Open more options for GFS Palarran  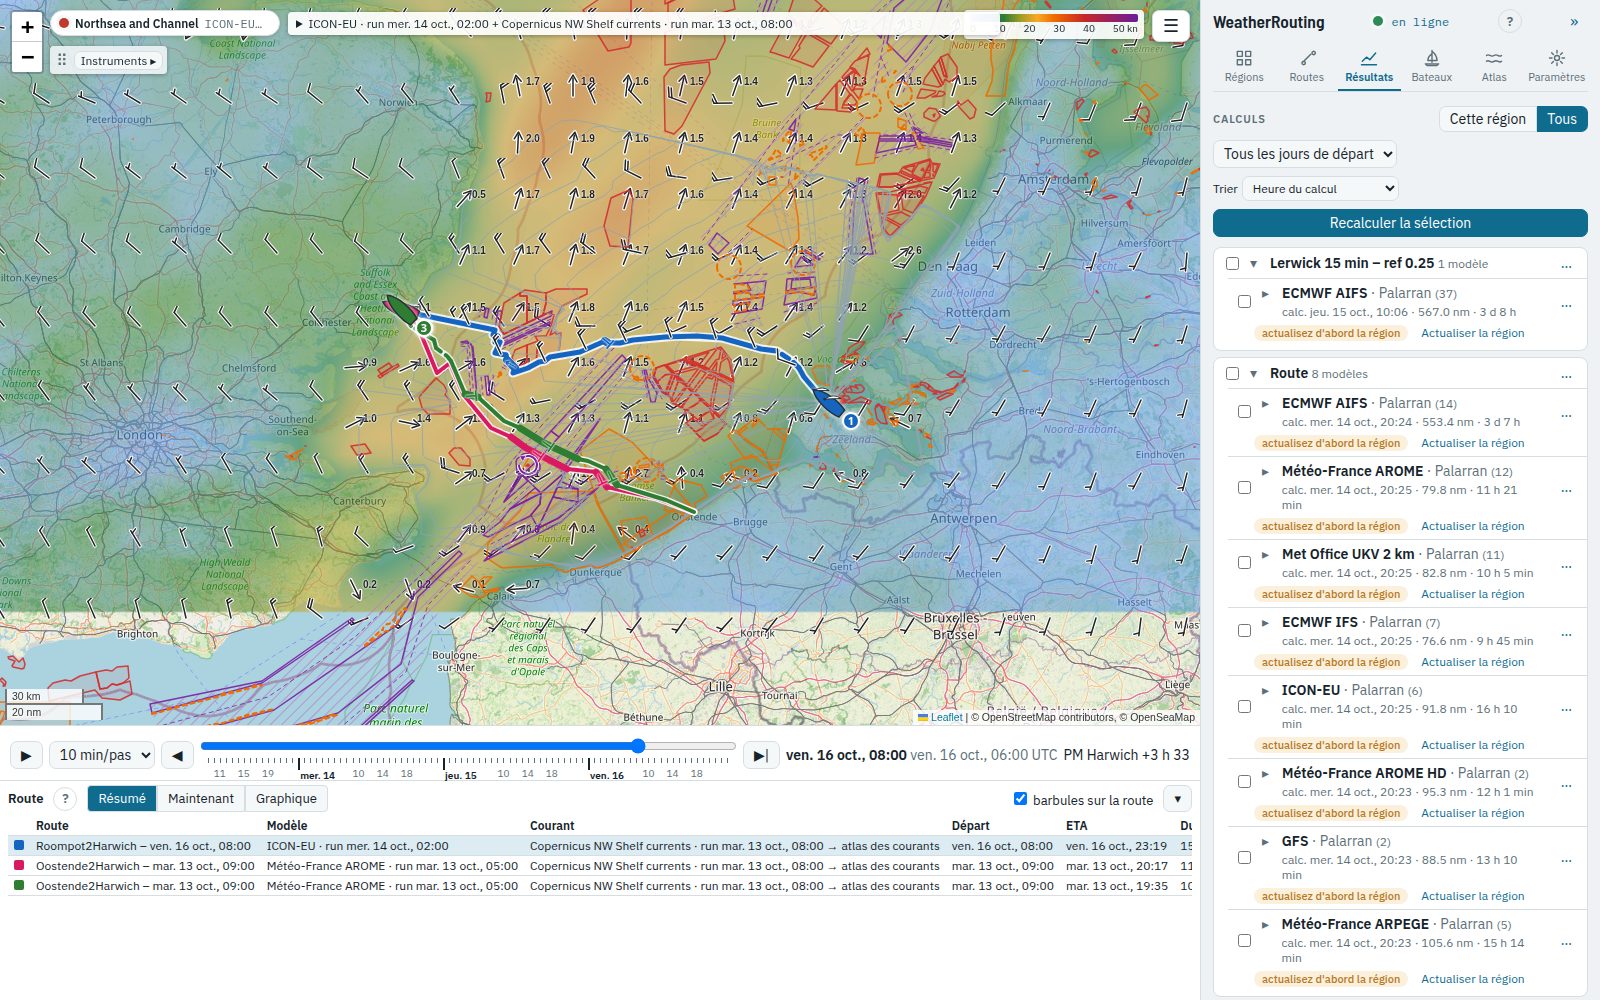(1566, 859)
